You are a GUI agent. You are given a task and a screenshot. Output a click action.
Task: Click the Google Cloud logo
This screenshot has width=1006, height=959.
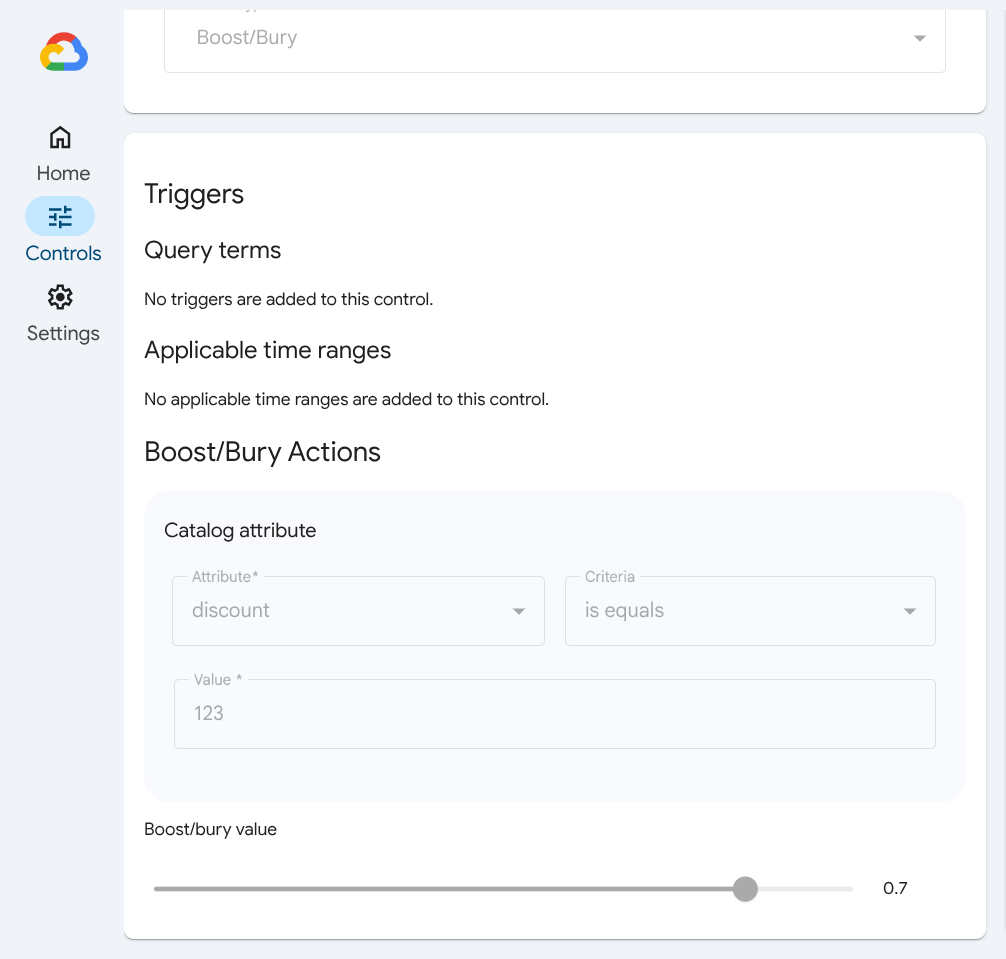coord(64,52)
